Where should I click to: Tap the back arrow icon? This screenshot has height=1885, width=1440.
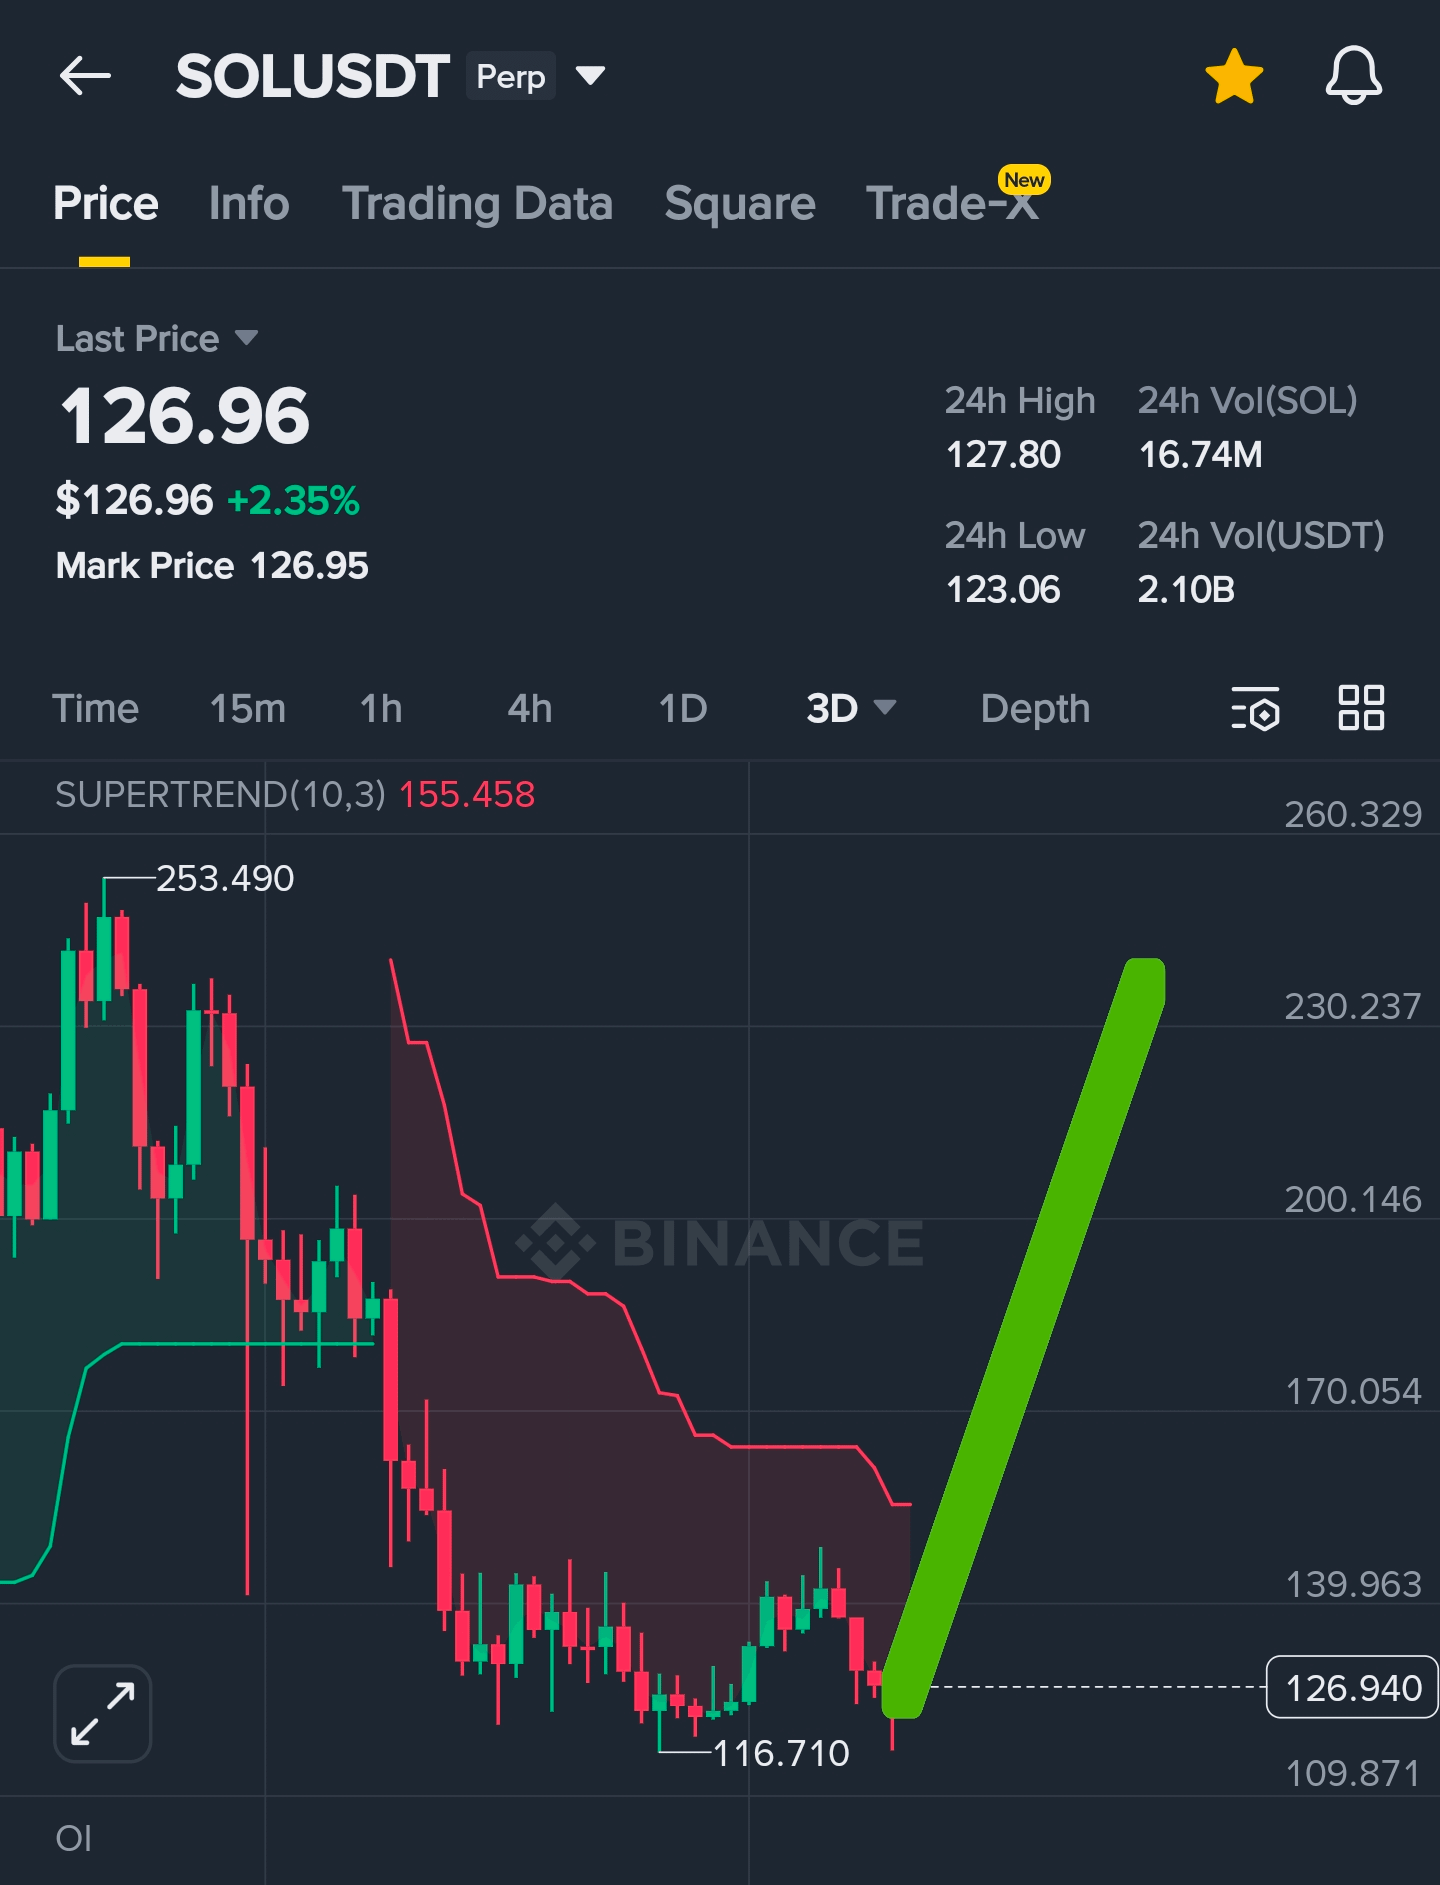coord(85,76)
